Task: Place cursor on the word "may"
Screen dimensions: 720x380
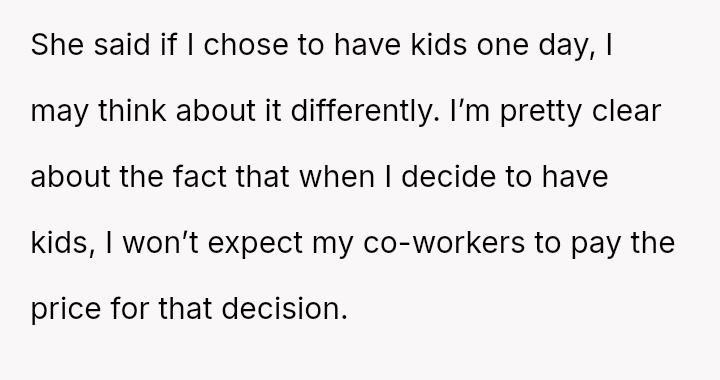Action: pos(59,113)
